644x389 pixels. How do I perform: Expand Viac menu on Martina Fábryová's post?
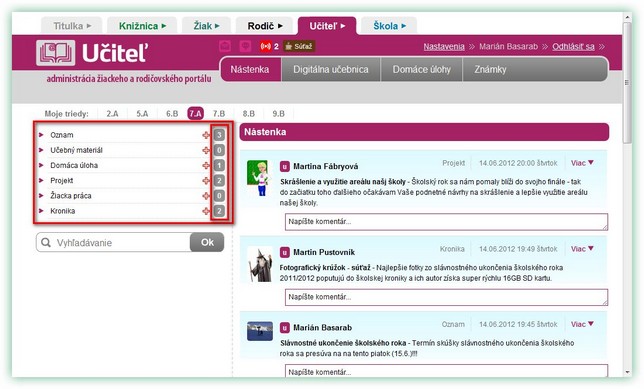[582, 163]
